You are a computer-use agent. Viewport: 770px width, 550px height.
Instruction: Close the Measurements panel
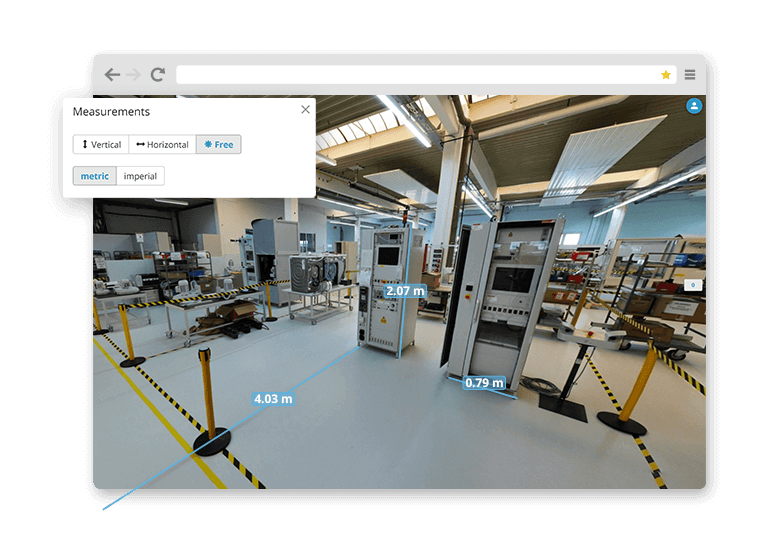tap(305, 110)
